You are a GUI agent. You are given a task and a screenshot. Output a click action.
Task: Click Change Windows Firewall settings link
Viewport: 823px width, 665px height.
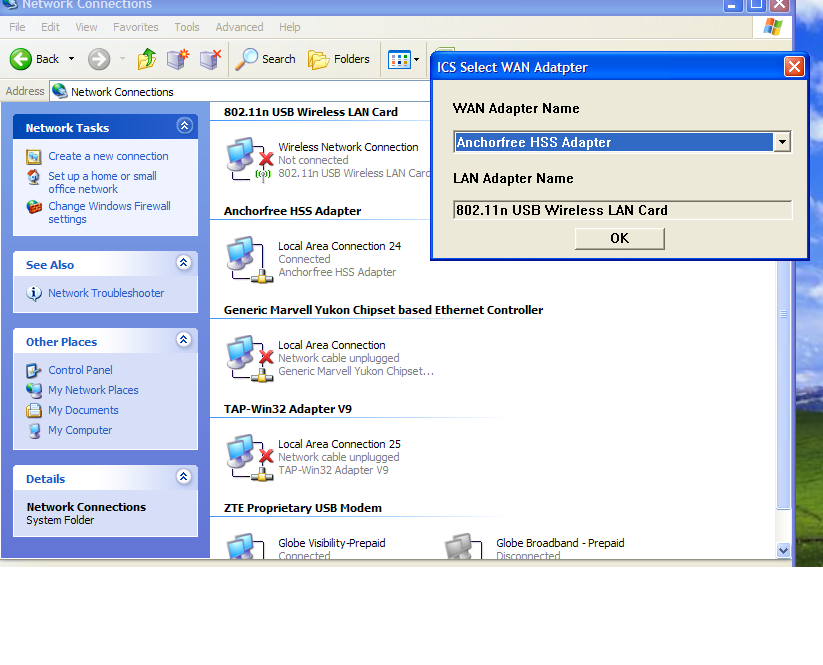point(109,212)
